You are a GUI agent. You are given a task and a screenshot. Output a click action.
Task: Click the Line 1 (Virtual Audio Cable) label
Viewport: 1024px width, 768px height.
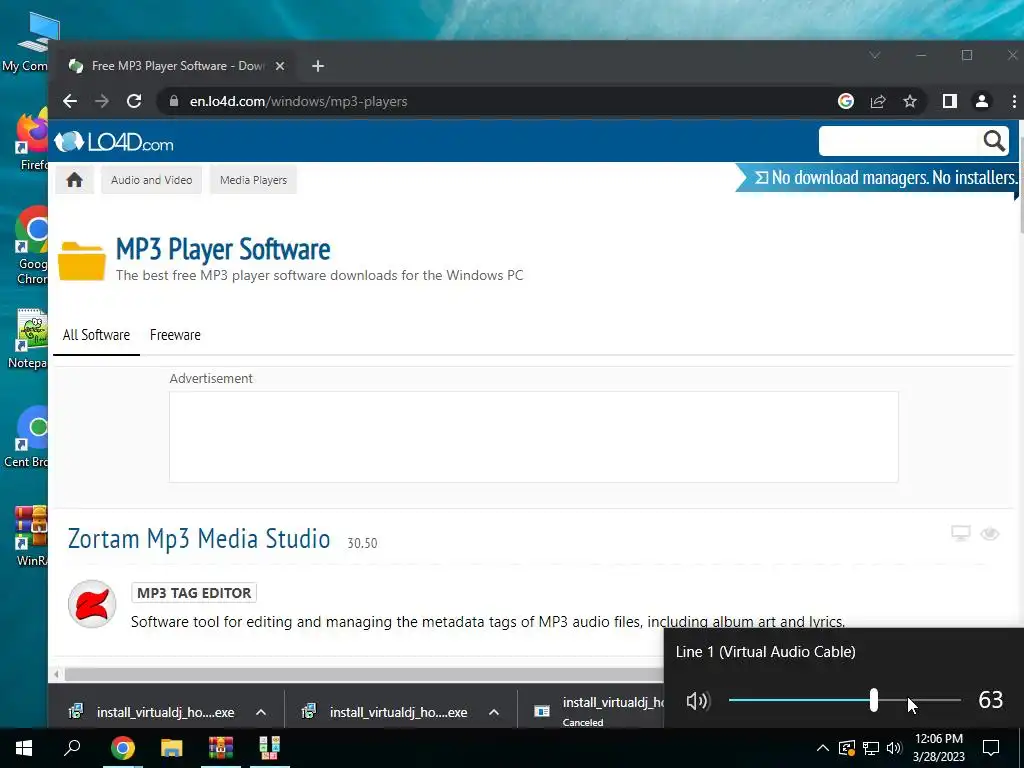pos(765,652)
